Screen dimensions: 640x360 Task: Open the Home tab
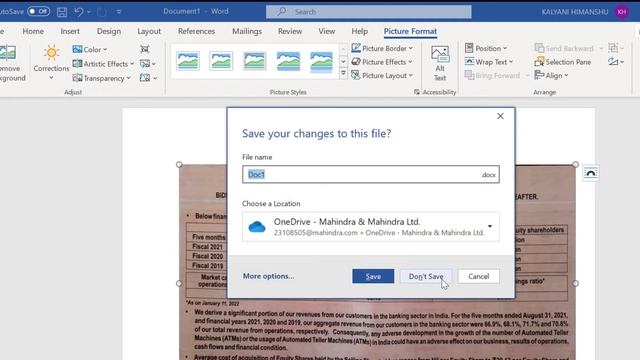[x=33, y=31]
